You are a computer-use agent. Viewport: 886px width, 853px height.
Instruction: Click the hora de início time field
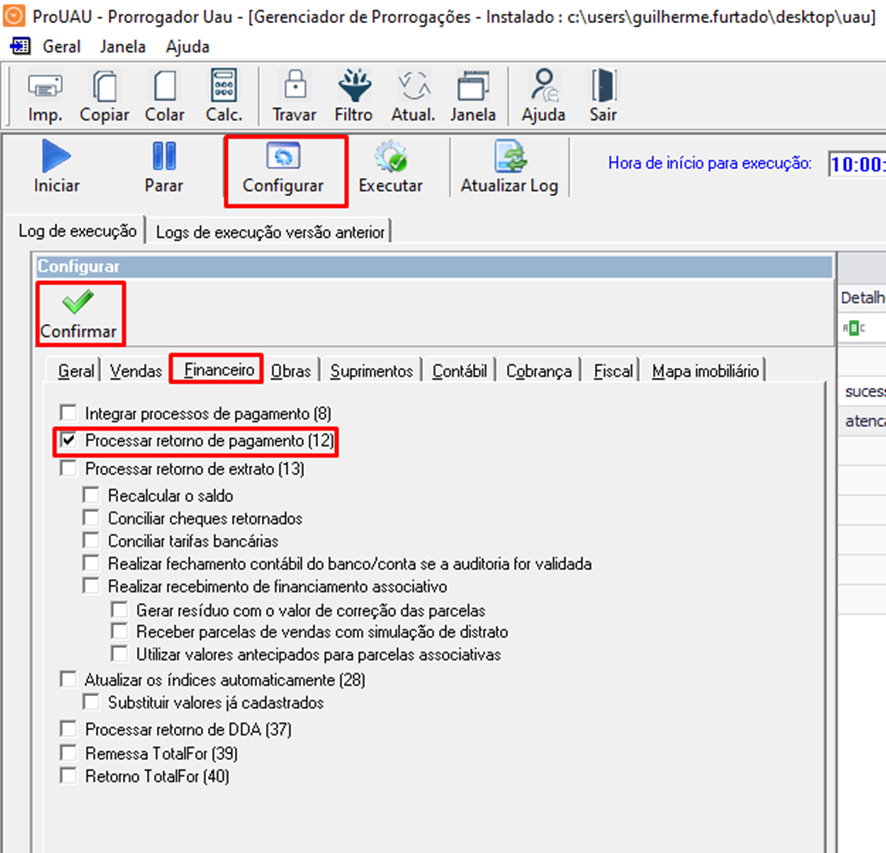click(x=856, y=165)
